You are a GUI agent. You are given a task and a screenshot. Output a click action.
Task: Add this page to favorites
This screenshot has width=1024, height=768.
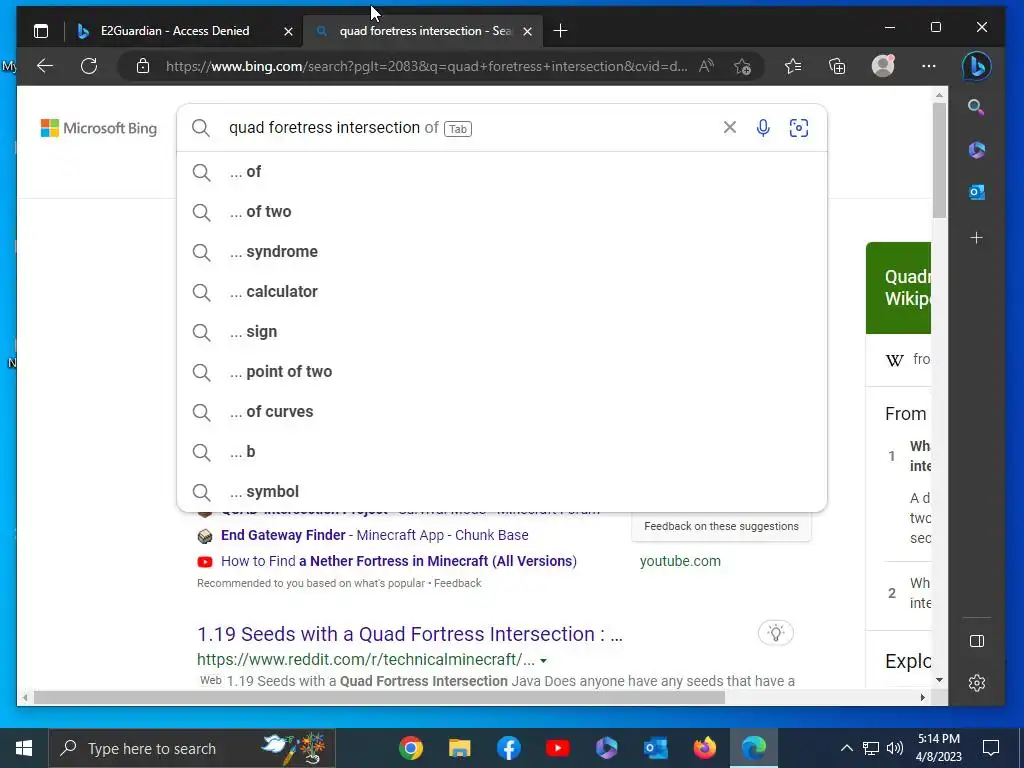point(743,66)
